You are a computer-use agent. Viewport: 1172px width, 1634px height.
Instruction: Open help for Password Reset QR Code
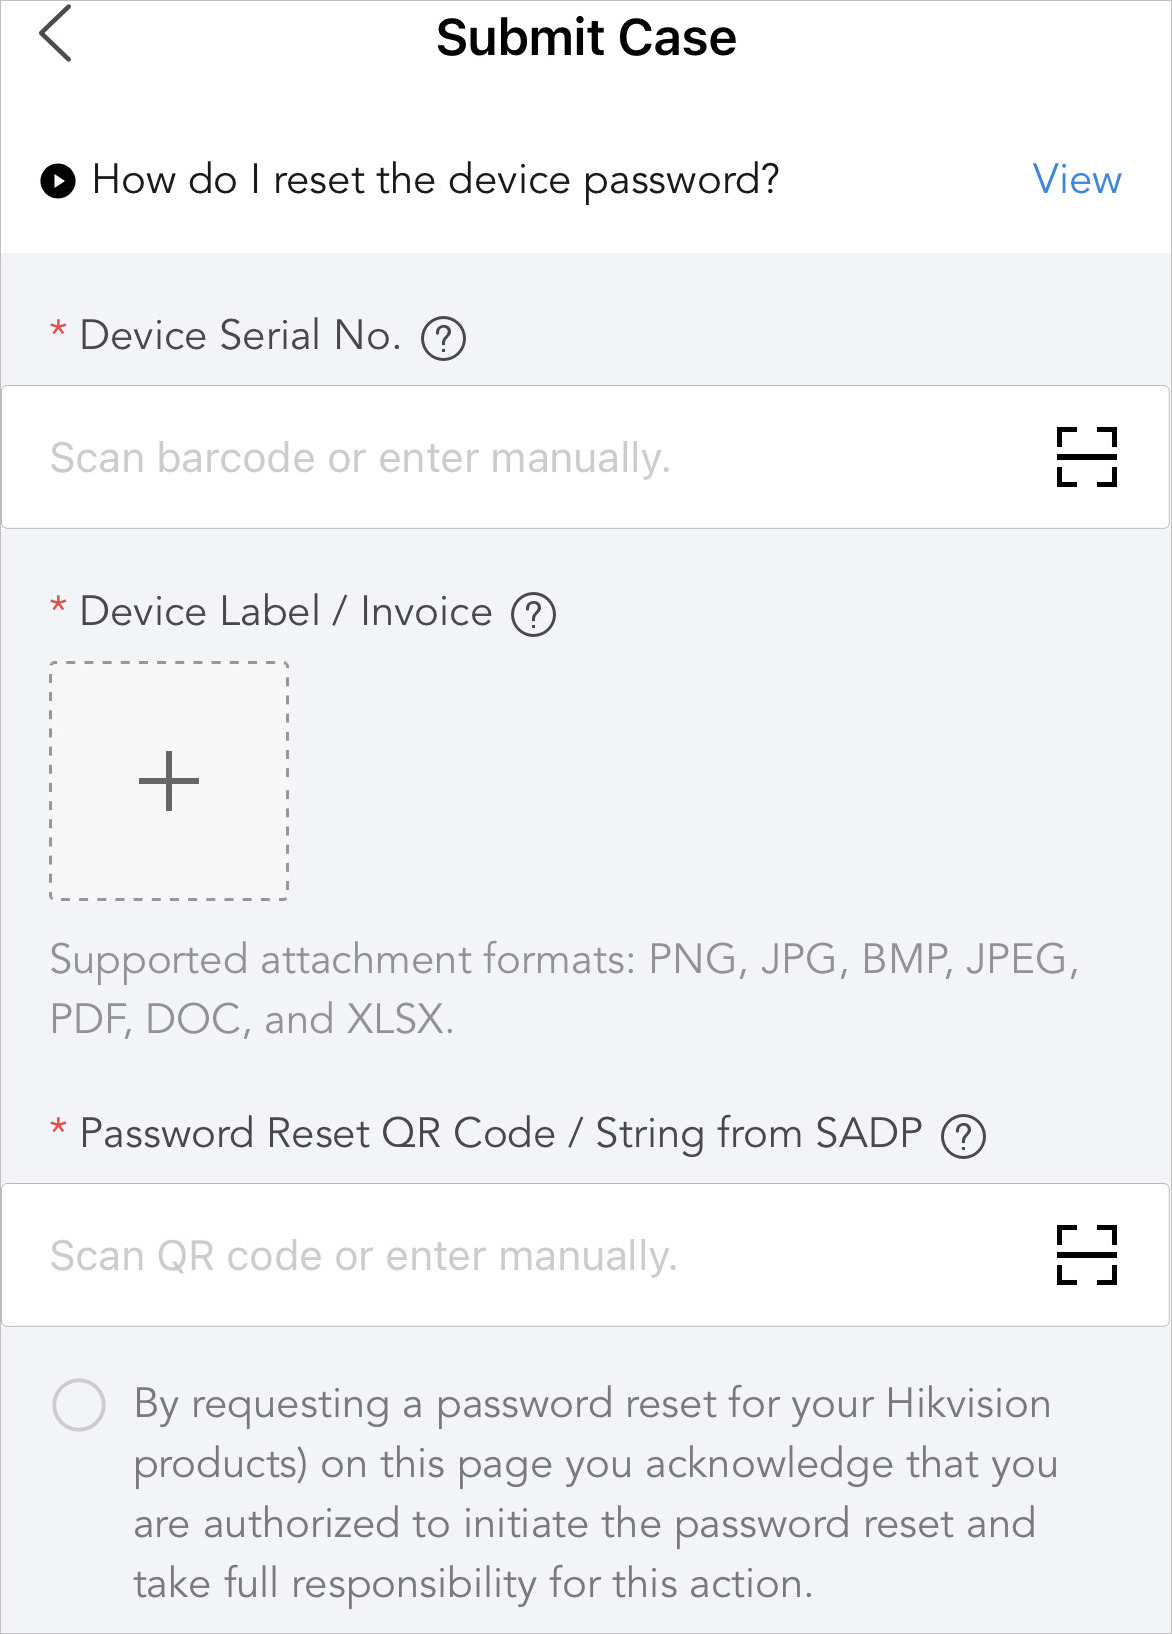[963, 1136]
